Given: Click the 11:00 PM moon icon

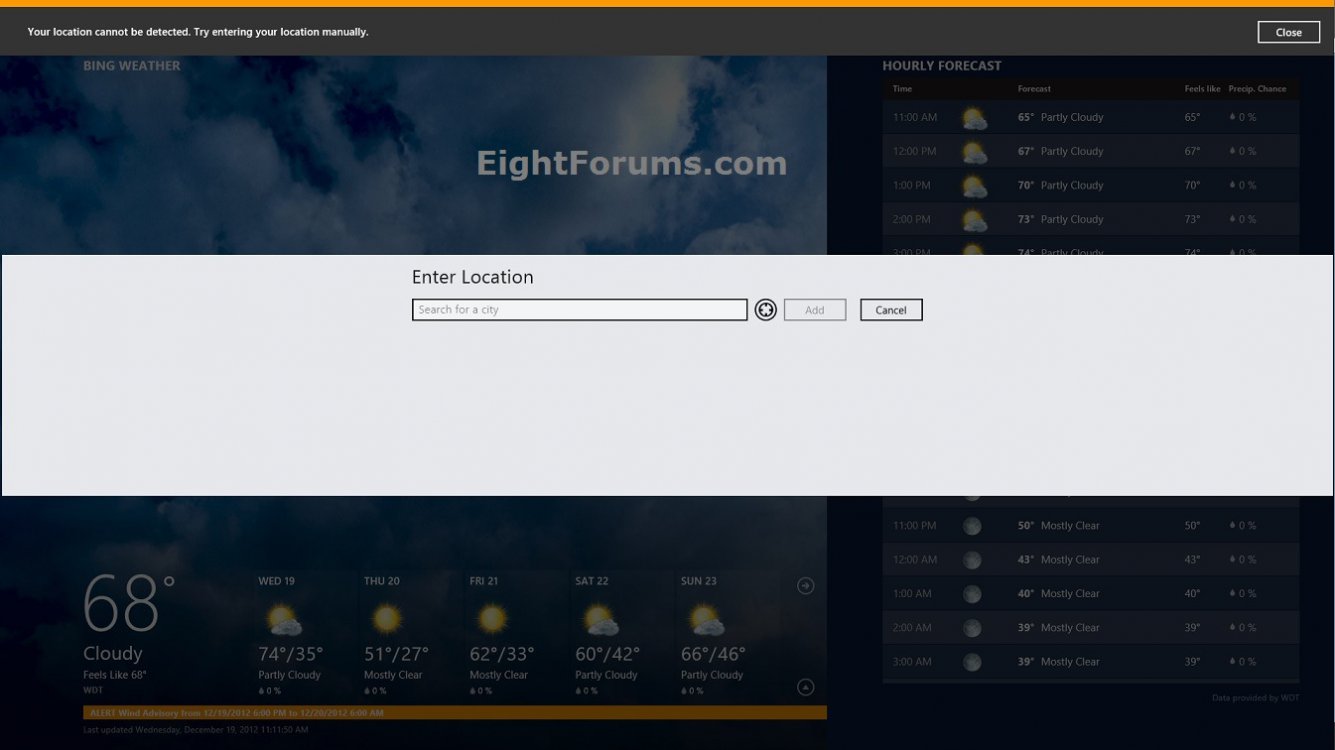Looking at the screenshot, I should [x=972, y=526].
